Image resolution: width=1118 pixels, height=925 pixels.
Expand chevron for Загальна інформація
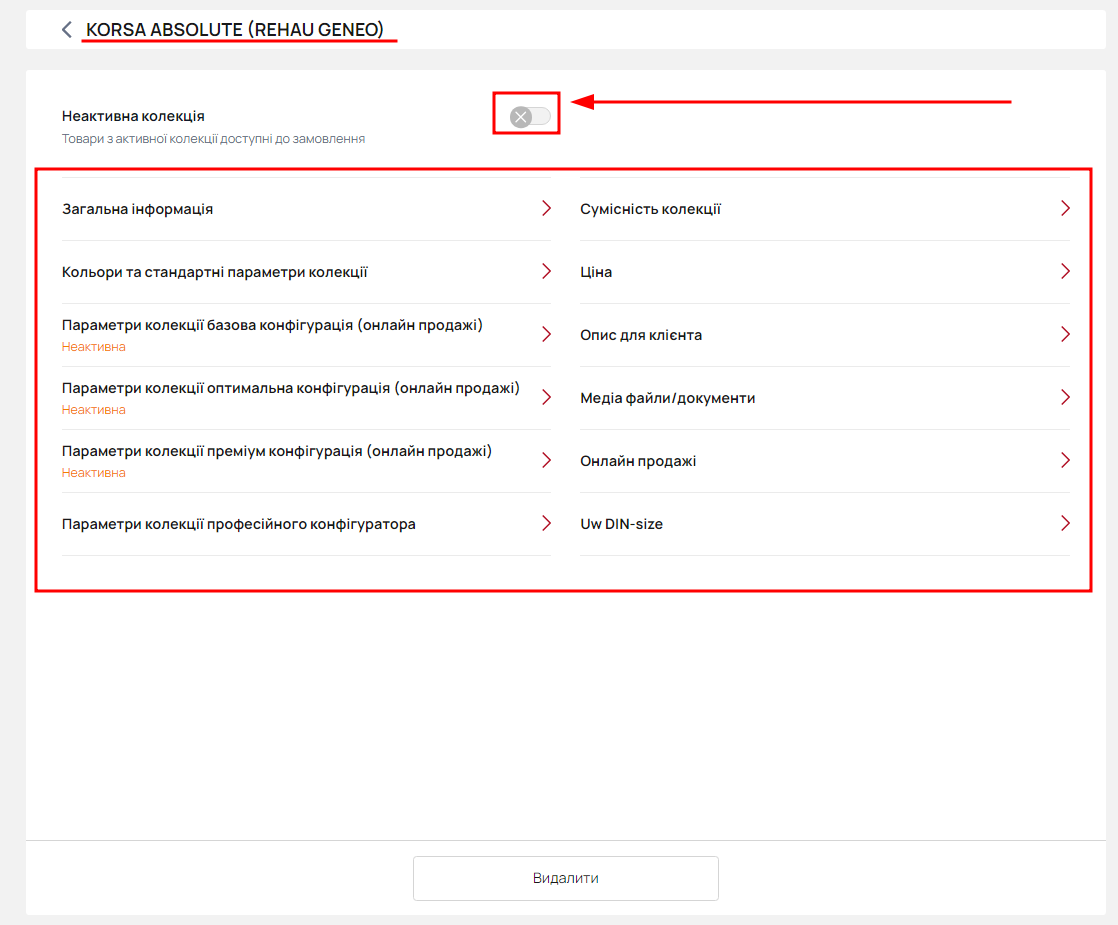[x=546, y=208]
